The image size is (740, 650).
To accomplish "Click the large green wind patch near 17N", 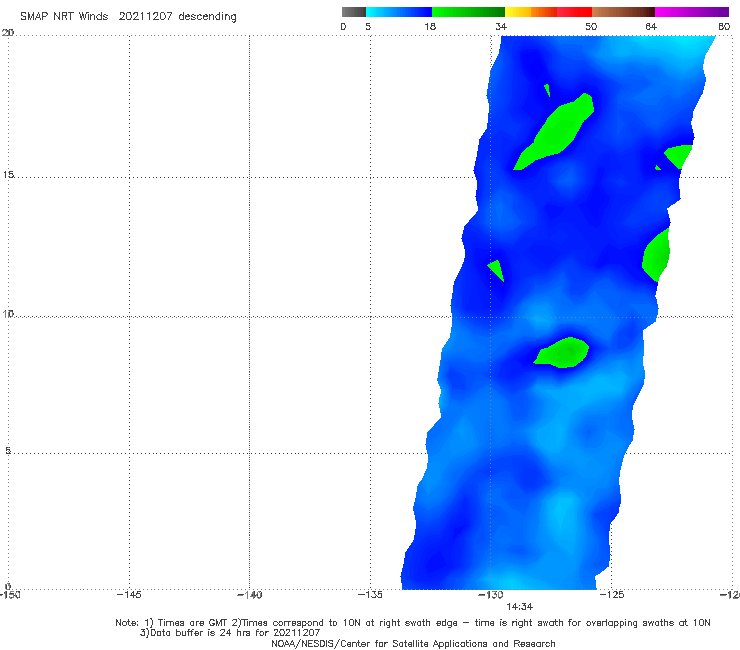I will point(556,130).
